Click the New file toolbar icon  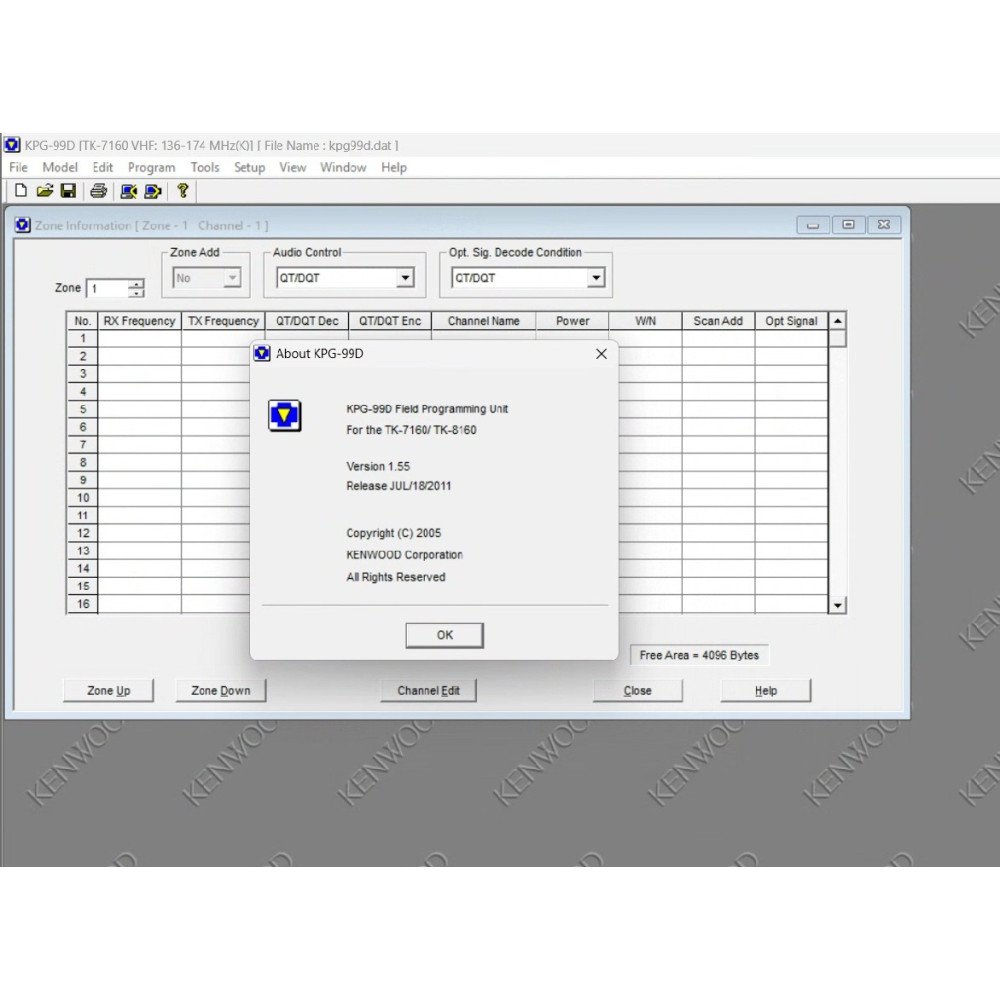tap(20, 191)
